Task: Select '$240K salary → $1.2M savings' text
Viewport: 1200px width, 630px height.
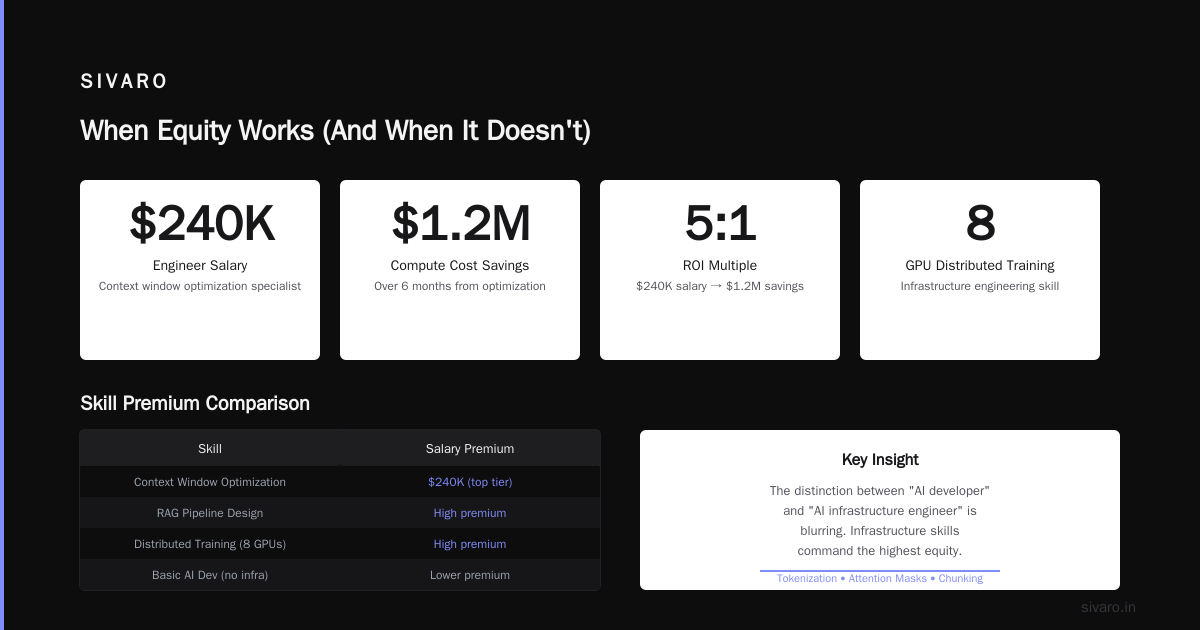Action: click(x=720, y=286)
